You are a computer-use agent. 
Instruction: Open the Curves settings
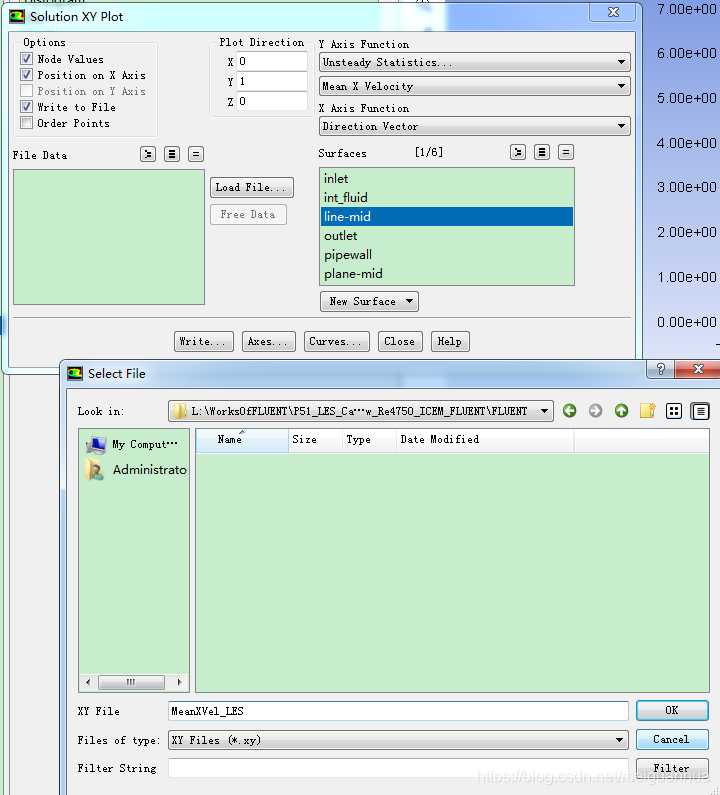337,341
